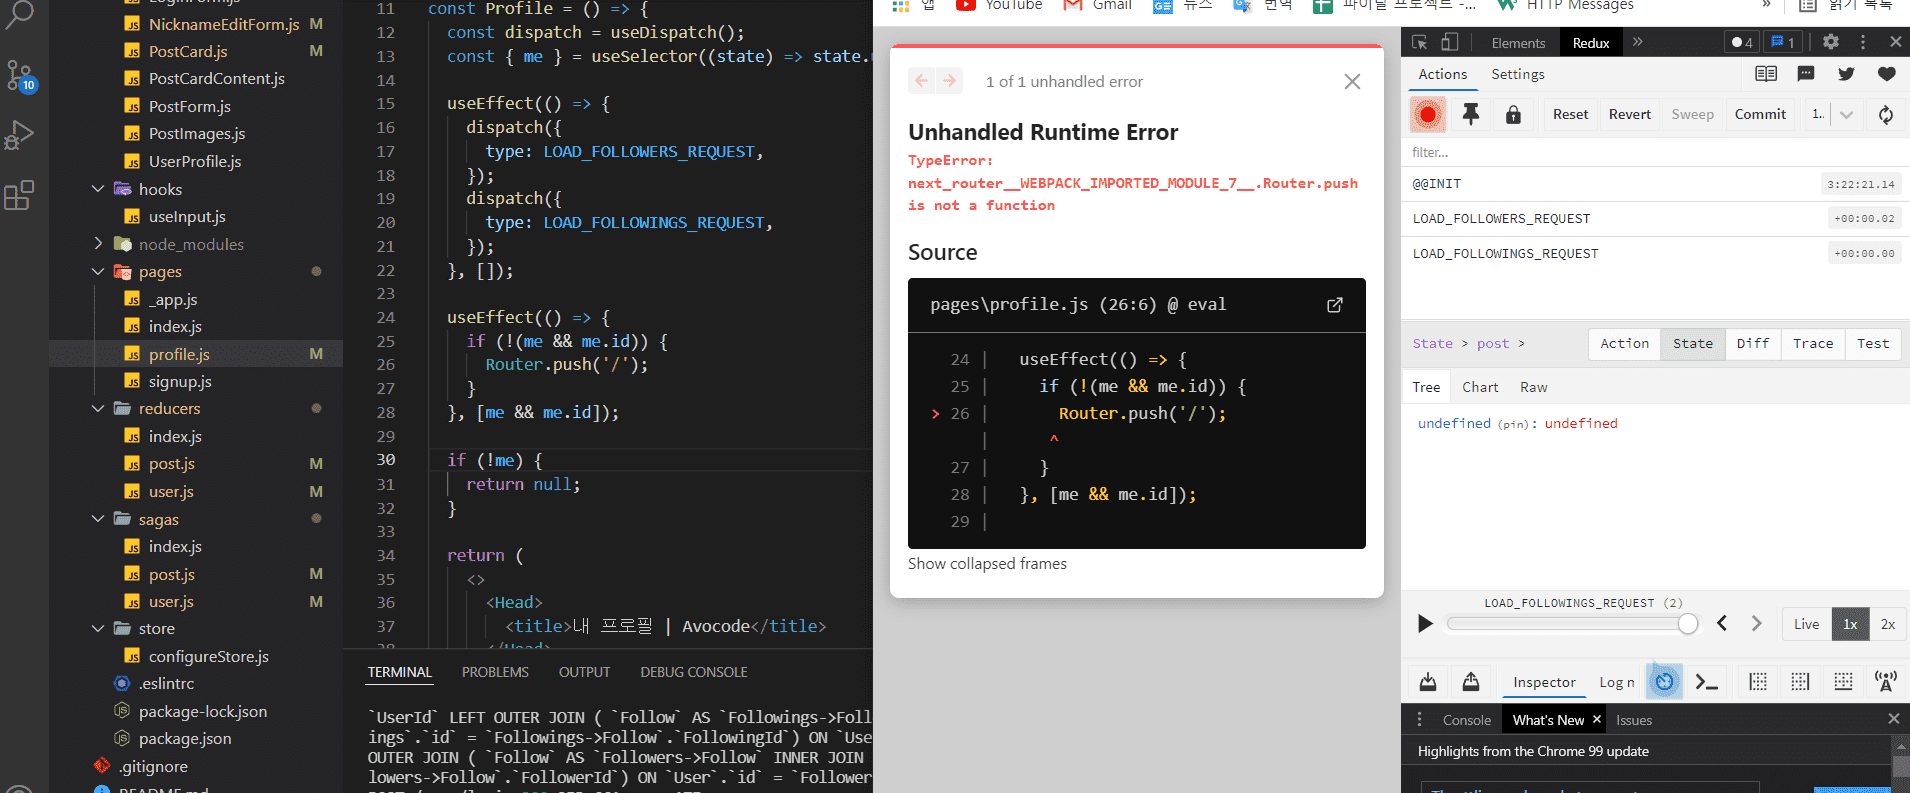Viewport: 1910px width, 793px height.
Task: Switch to the Elements tab
Action: pyautogui.click(x=1518, y=43)
